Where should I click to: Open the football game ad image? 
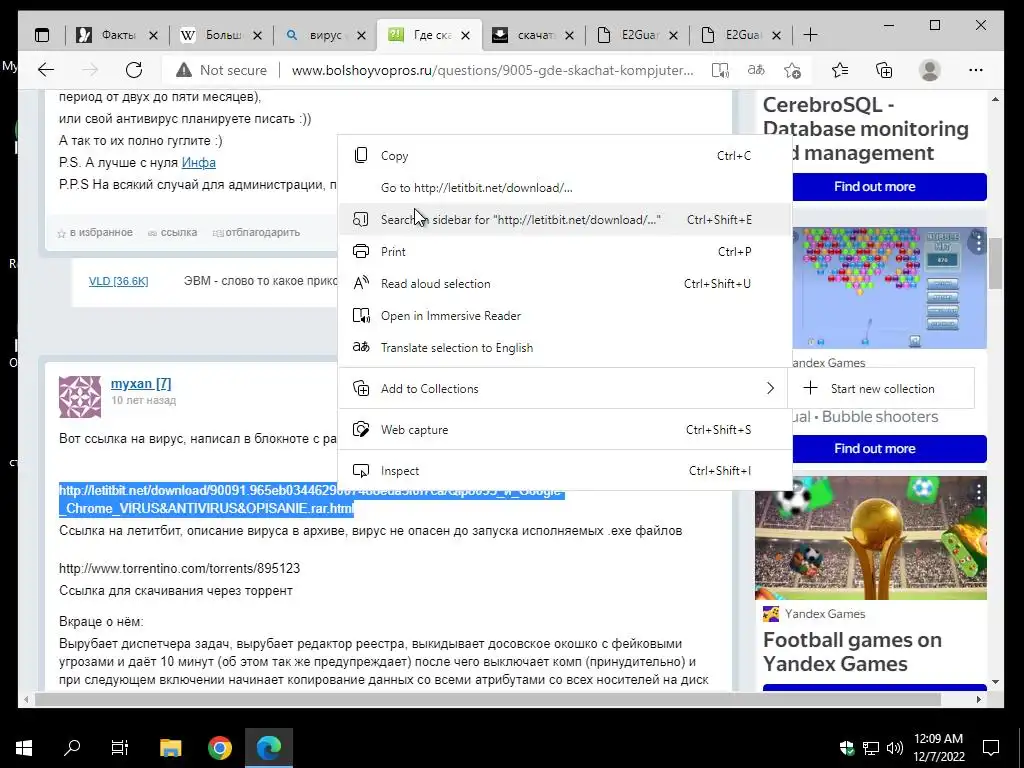pyautogui.click(x=871, y=538)
